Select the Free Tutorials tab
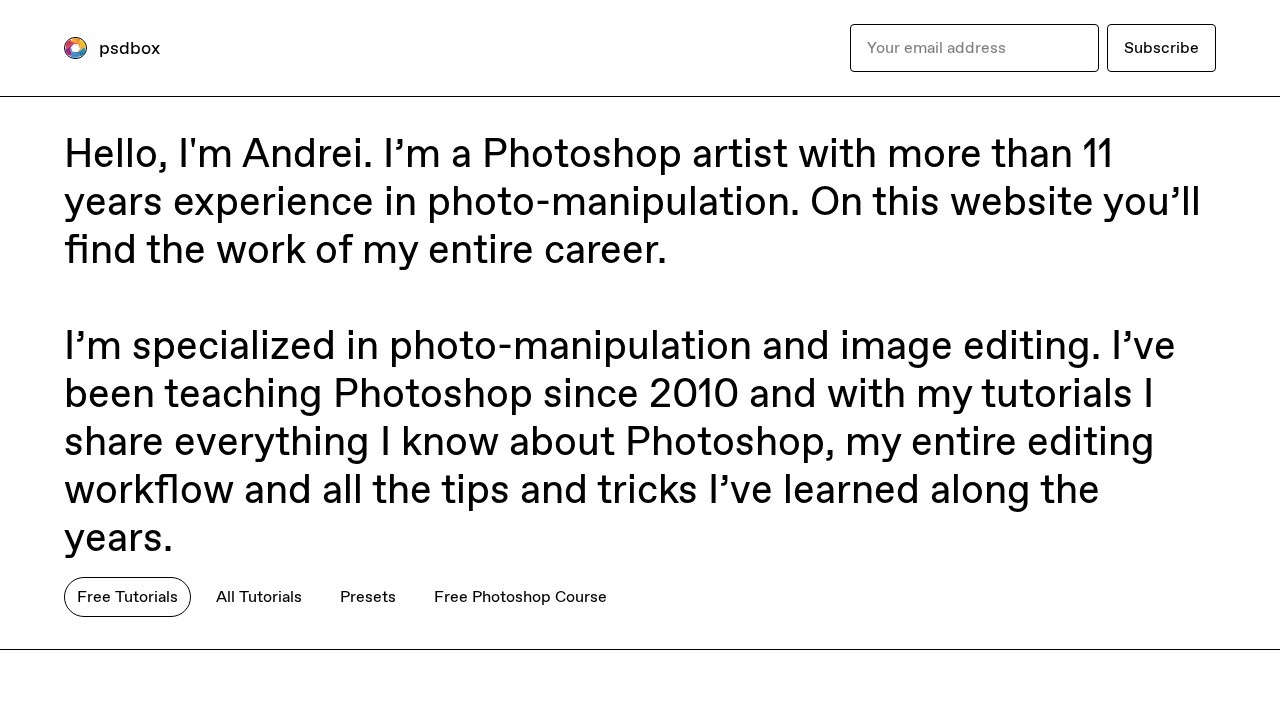The width and height of the screenshot is (1280, 720). pyautogui.click(x=127, y=597)
